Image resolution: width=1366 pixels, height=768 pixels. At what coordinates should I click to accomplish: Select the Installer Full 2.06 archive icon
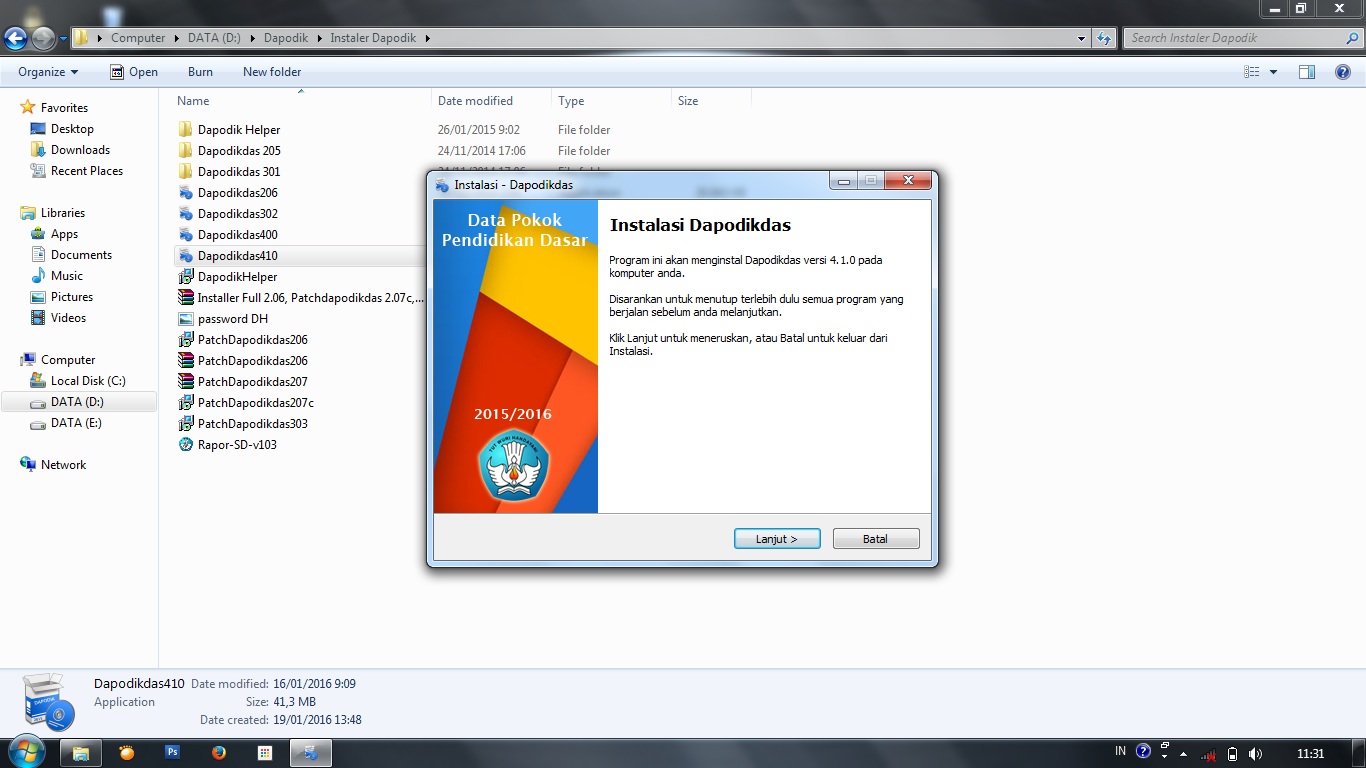click(x=185, y=298)
